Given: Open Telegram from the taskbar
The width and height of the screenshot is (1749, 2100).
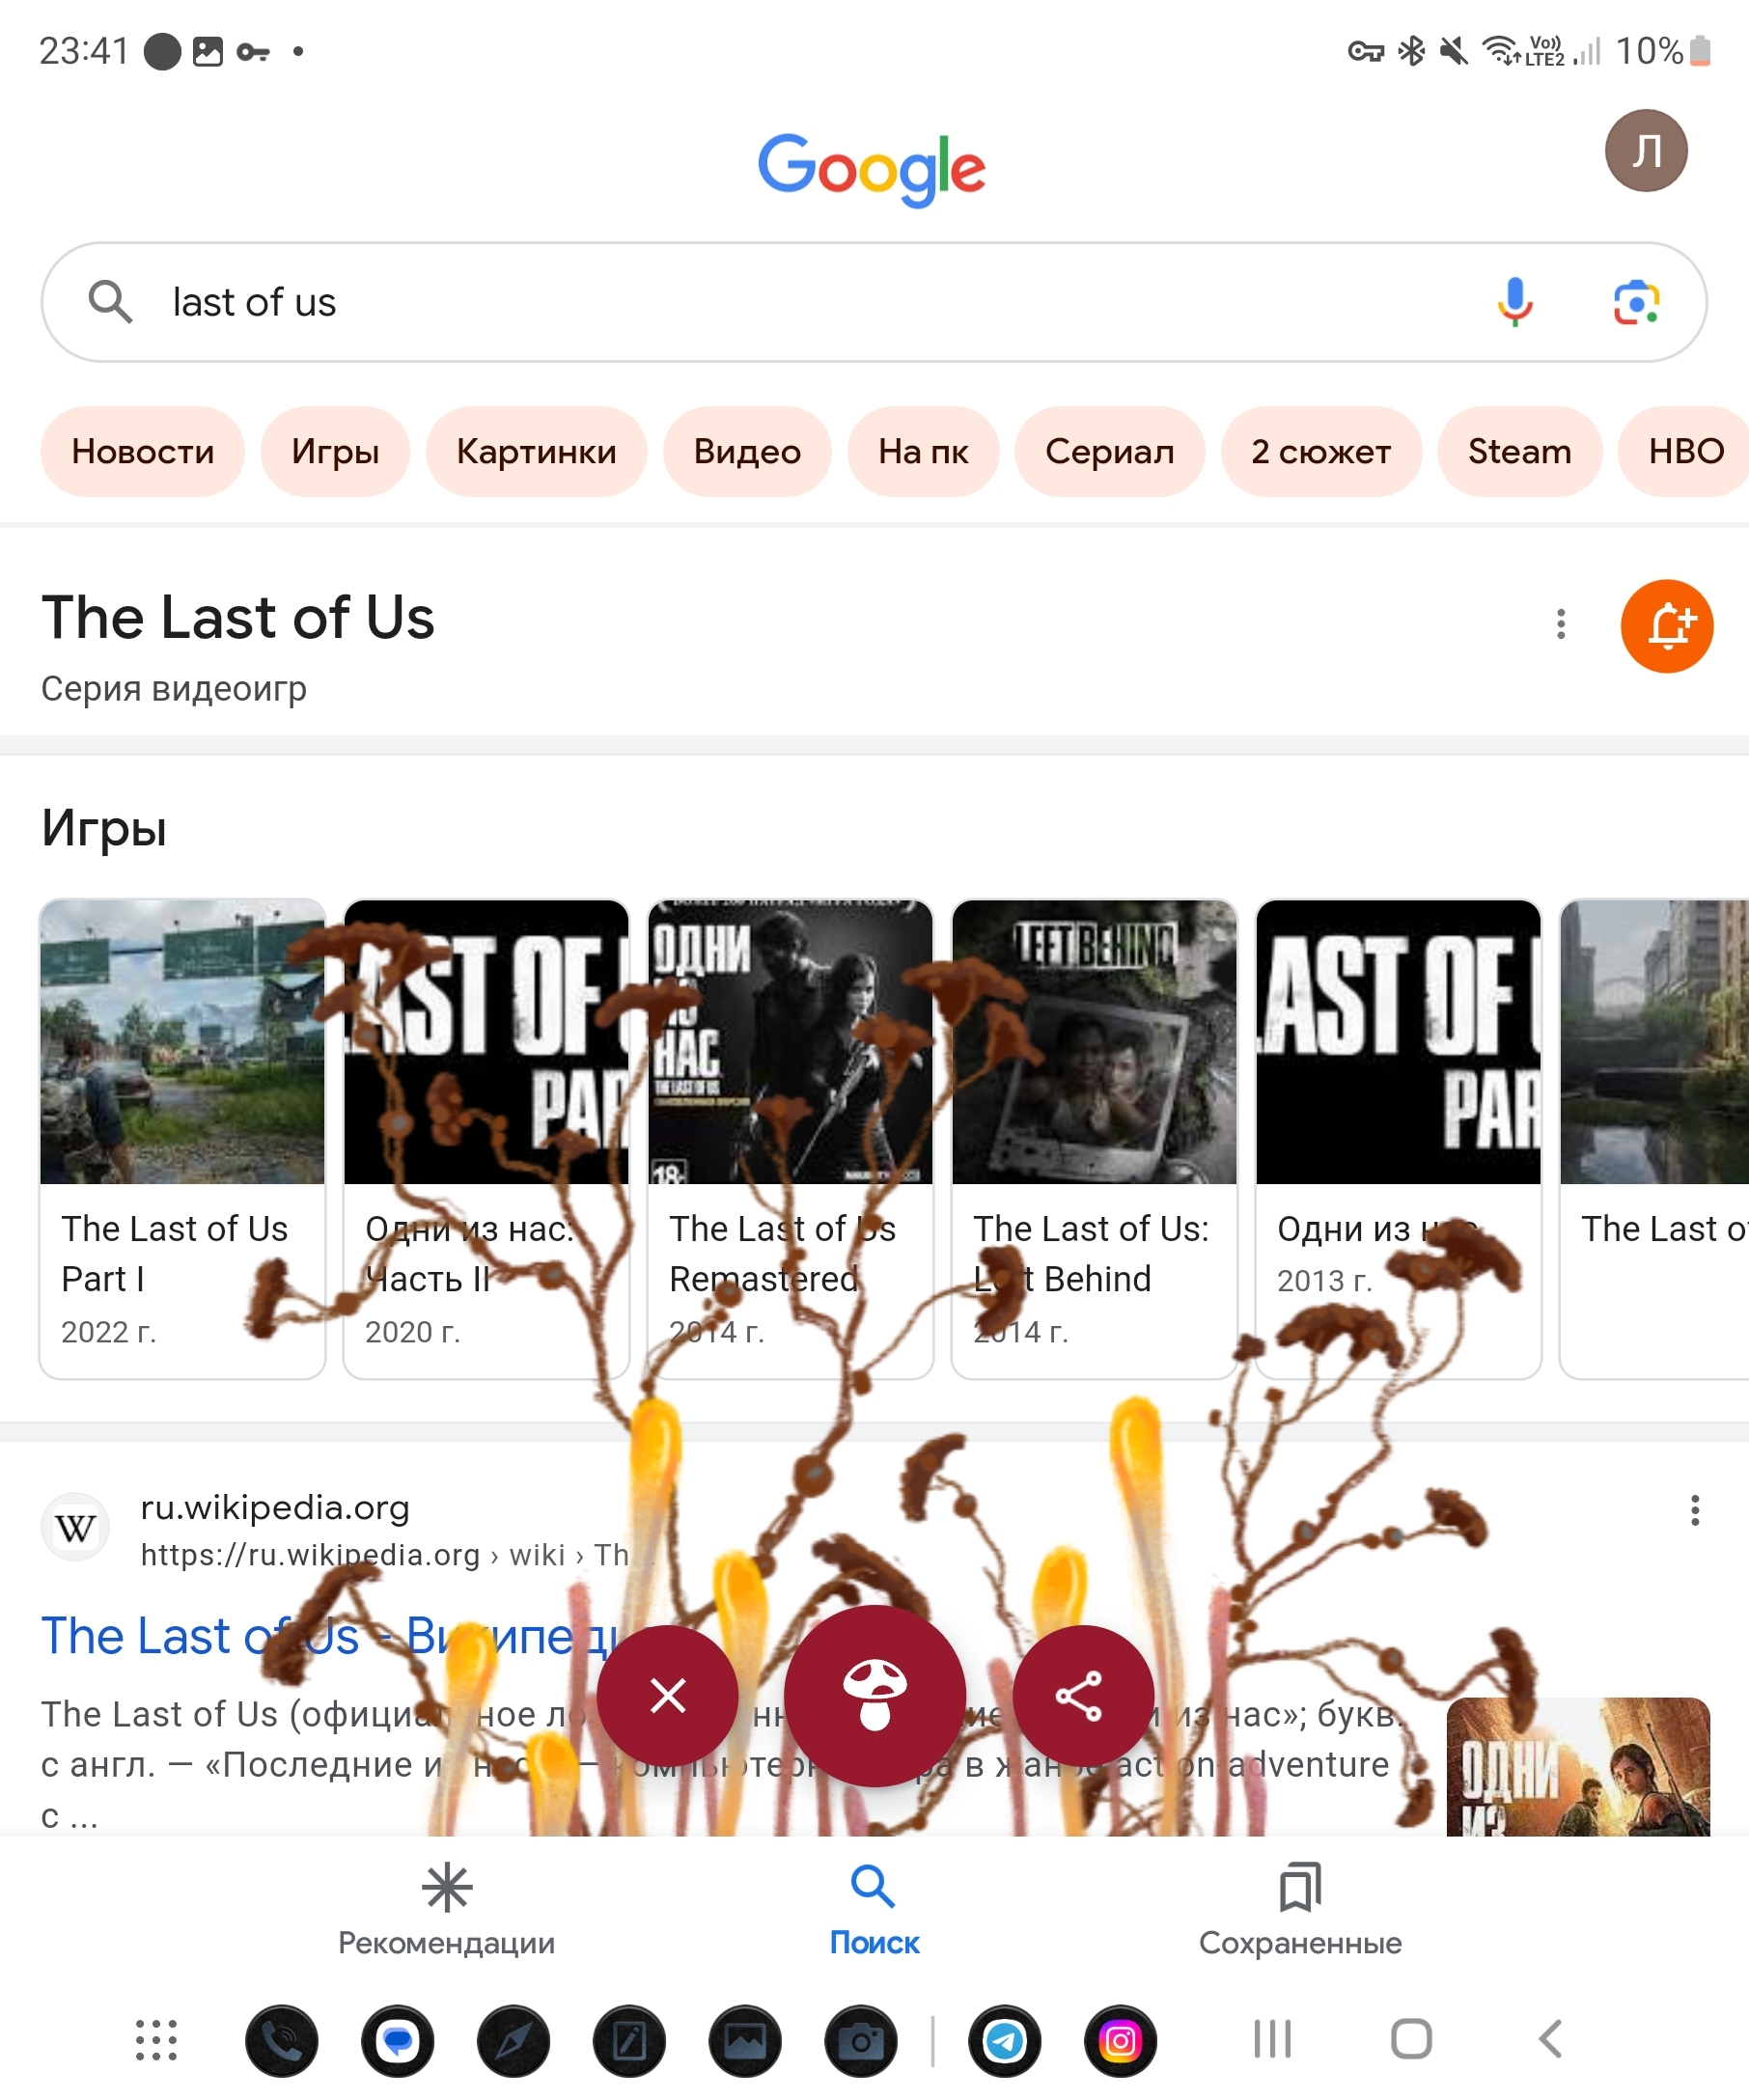Looking at the screenshot, I should click(x=1004, y=2040).
